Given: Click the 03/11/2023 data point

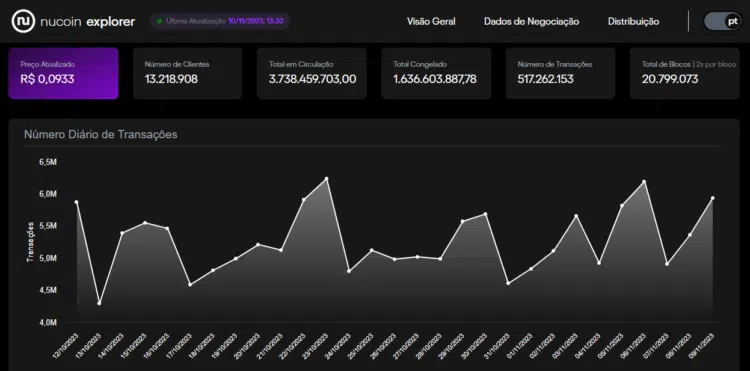Looking at the screenshot, I should (576, 216).
